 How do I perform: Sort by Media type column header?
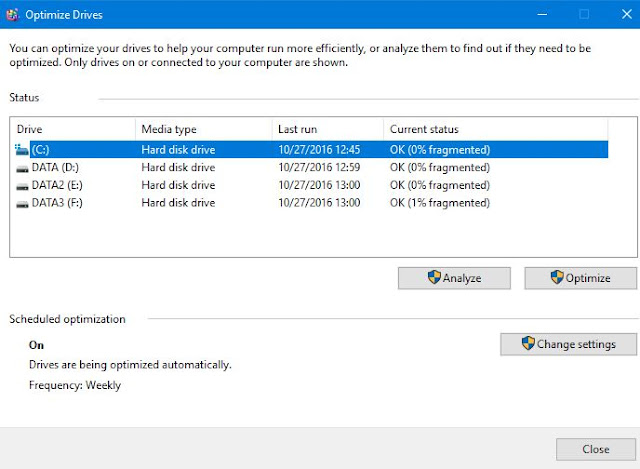204,129
